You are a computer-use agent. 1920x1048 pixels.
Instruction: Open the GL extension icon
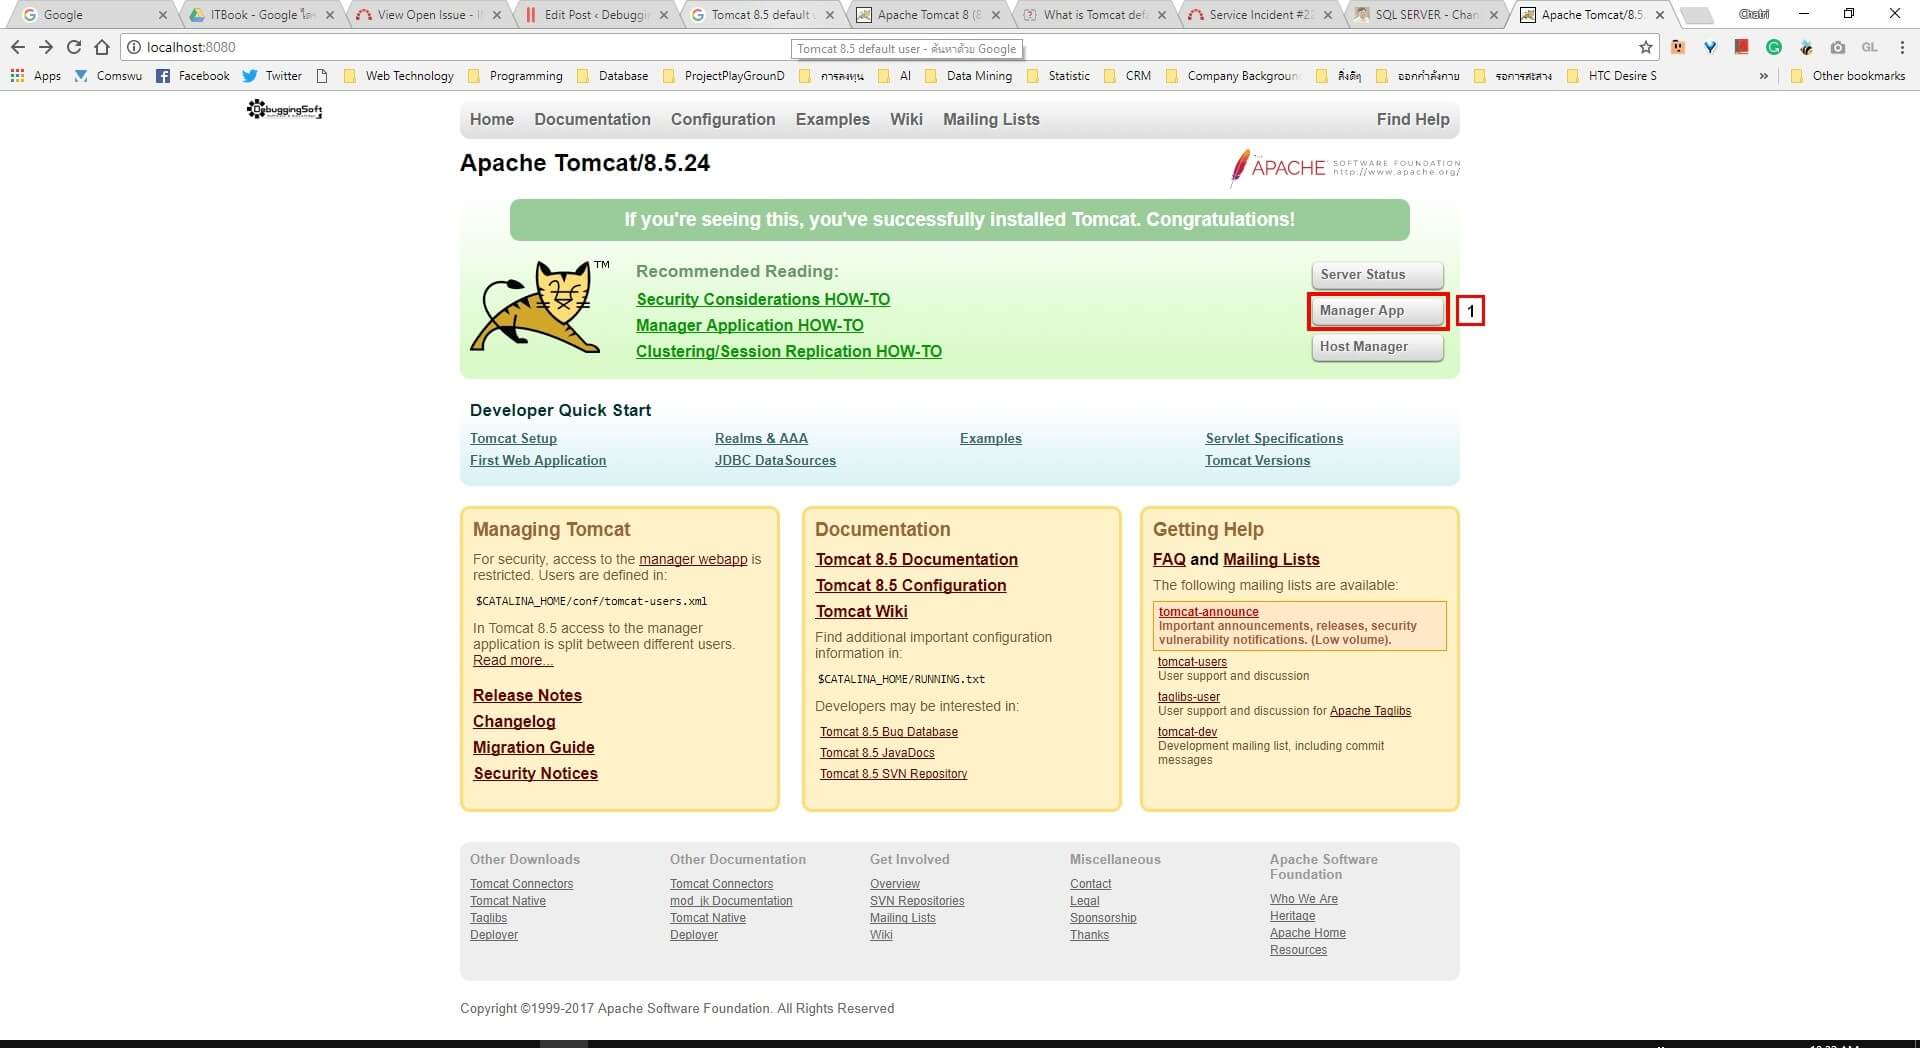pos(1869,47)
